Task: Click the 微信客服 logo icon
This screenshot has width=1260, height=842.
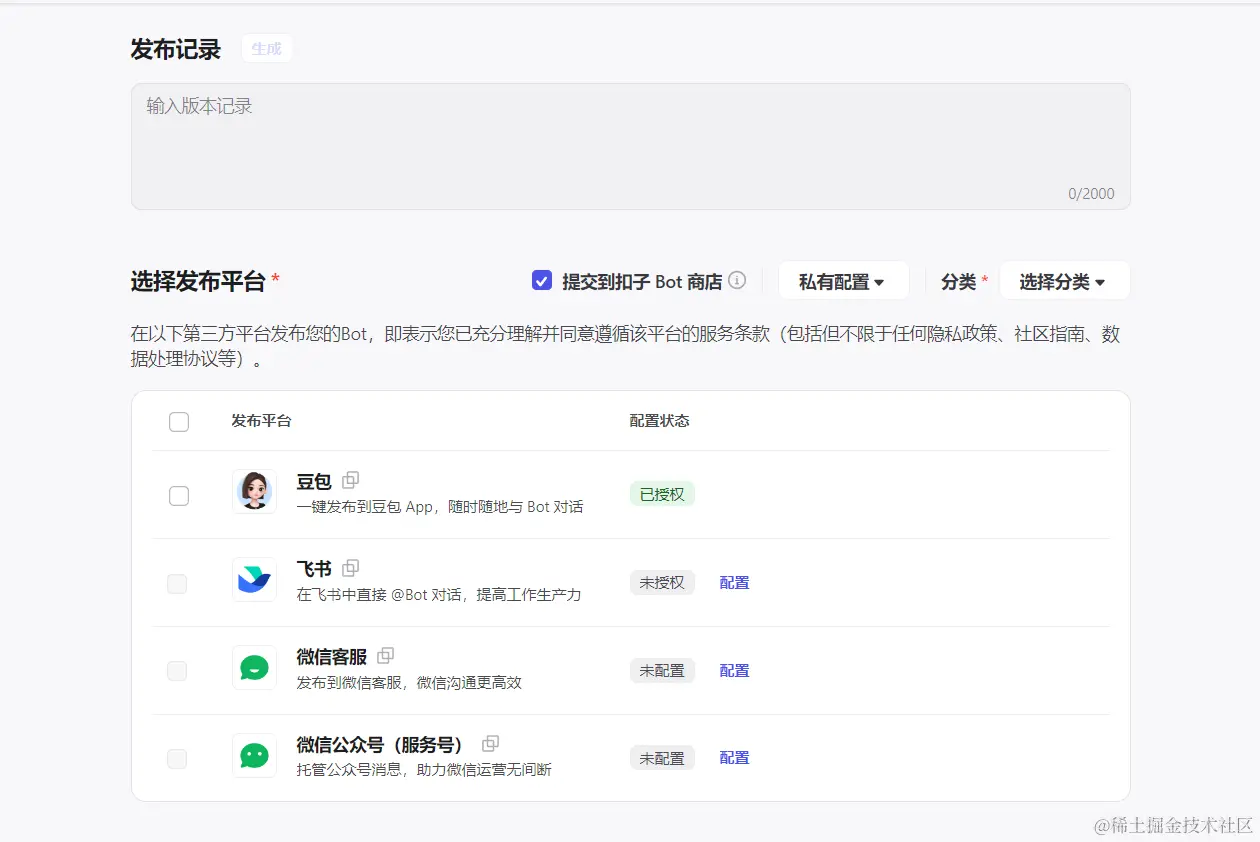Action: pyautogui.click(x=254, y=667)
